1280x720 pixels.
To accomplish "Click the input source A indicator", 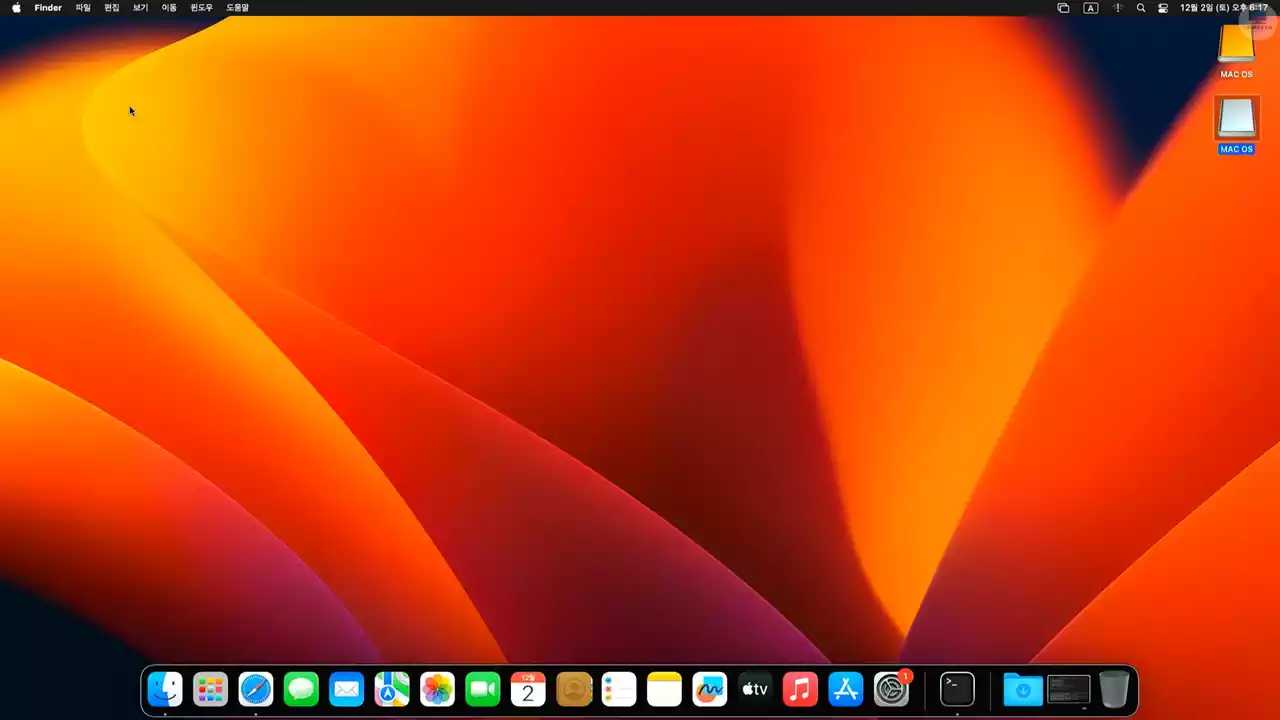I will tap(1091, 7).
